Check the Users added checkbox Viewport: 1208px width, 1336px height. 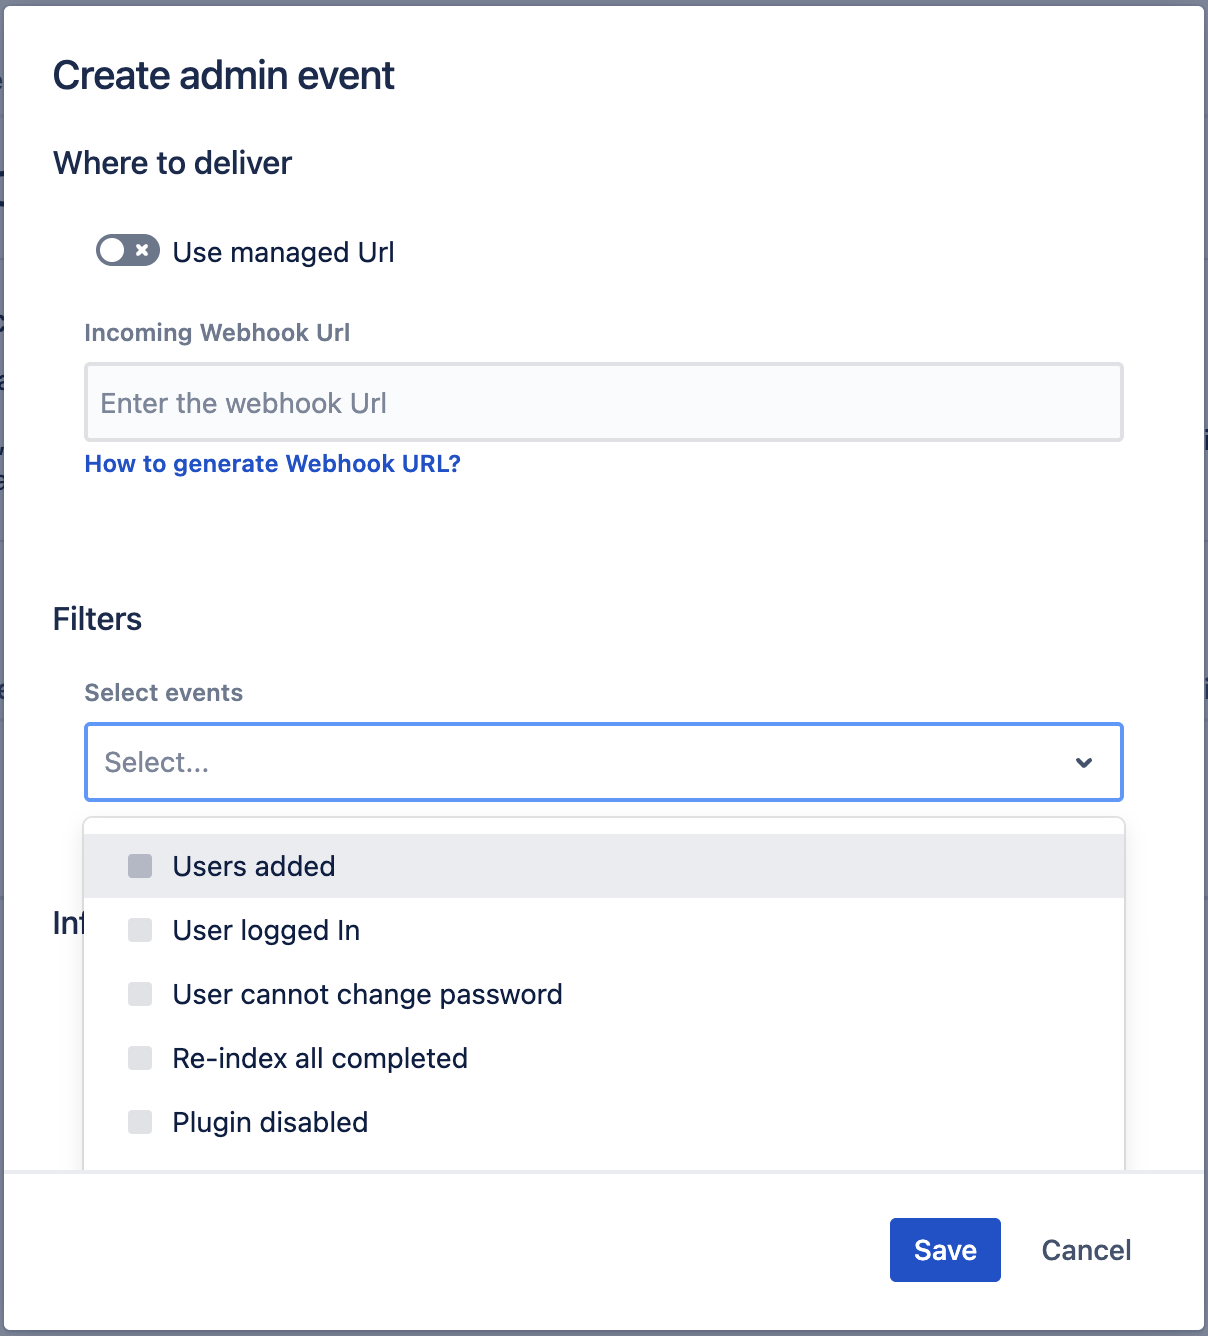coord(140,866)
